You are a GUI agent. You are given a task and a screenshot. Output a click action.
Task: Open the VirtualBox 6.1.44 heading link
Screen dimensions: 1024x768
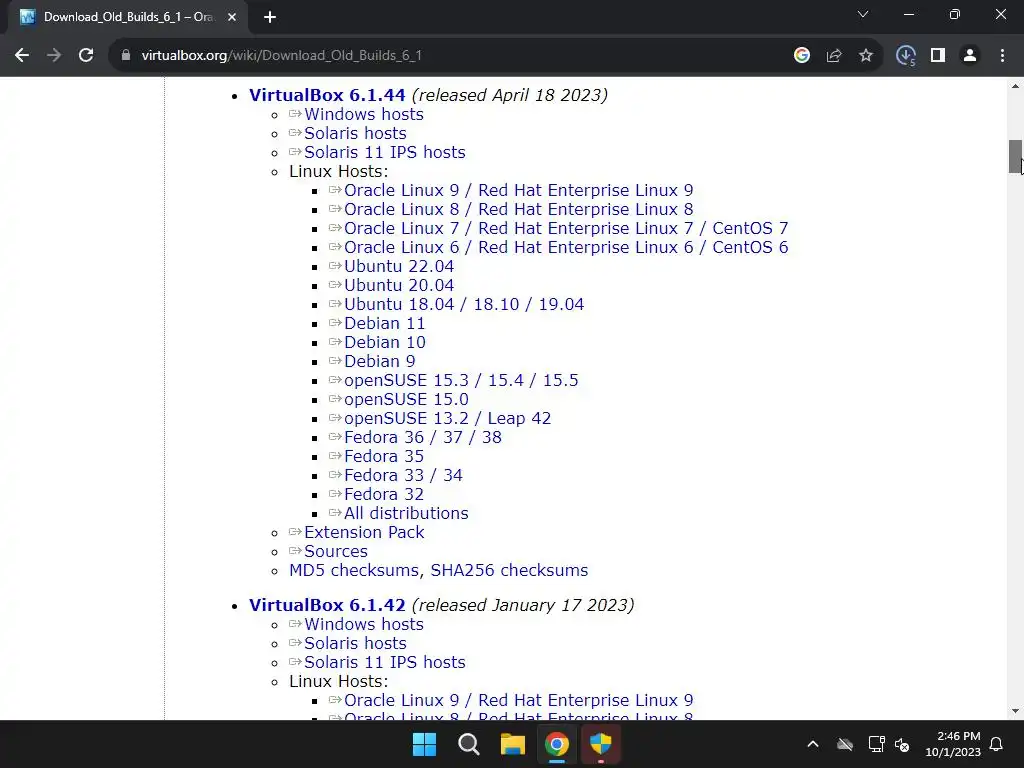tap(327, 95)
